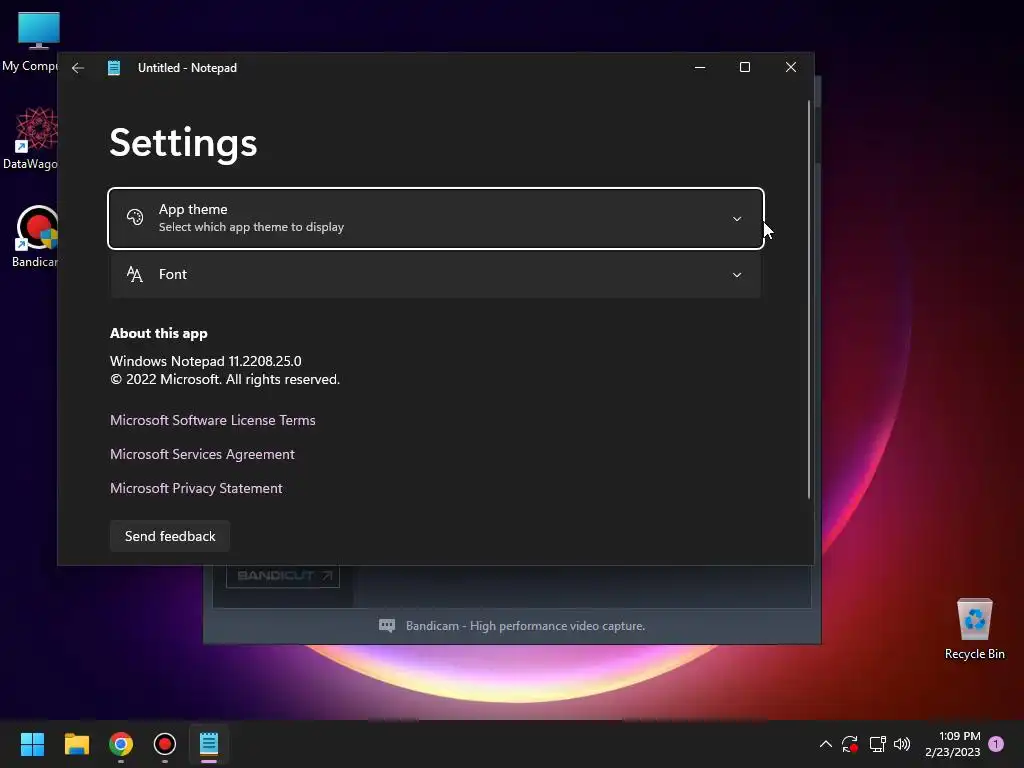This screenshot has width=1024, height=768.
Task: Open Bandicam from the taskbar
Action: click(165, 744)
